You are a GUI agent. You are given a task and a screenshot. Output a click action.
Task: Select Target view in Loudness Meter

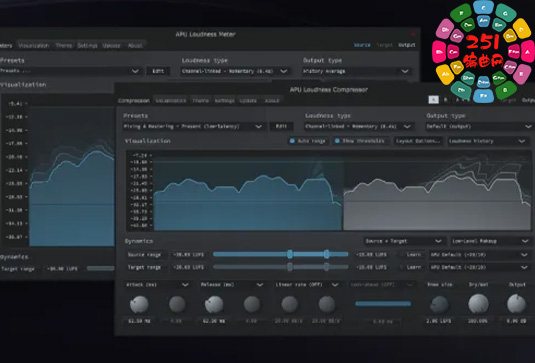[385, 45]
